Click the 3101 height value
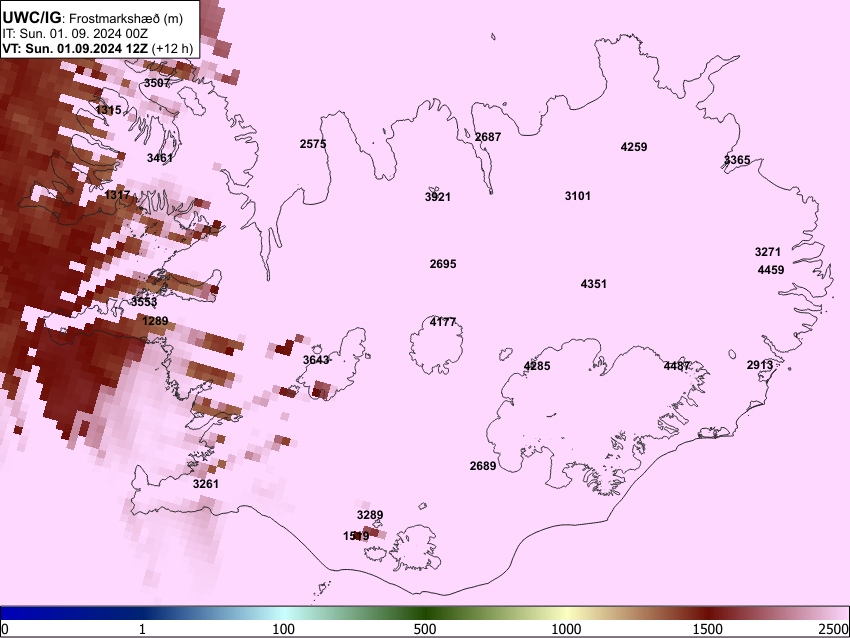850x638 pixels. 578,196
